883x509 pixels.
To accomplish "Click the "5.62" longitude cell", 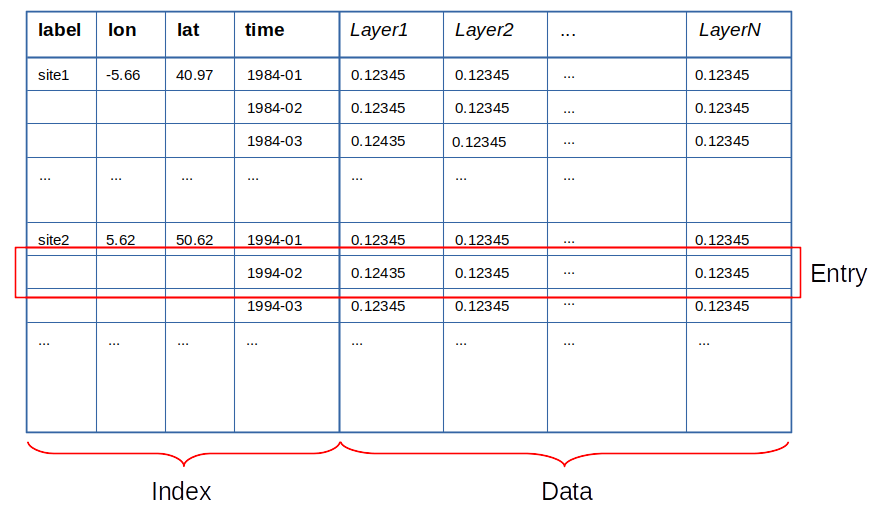I will [121, 240].
